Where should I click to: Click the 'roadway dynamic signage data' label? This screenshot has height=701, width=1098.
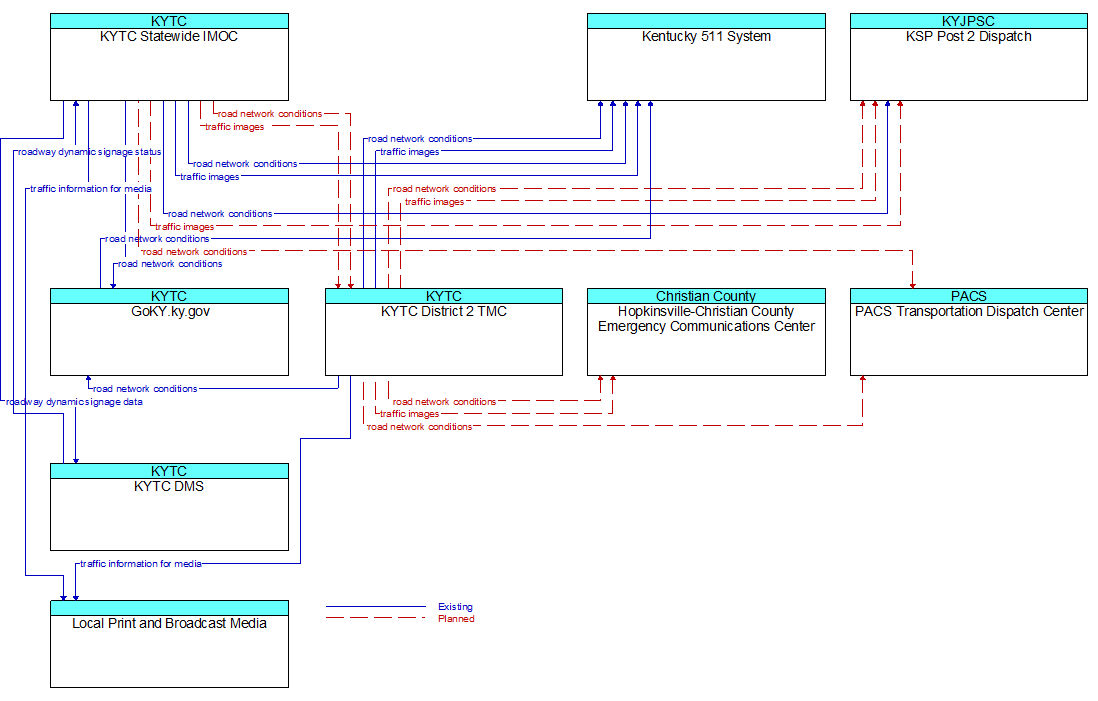coord(74,402)
